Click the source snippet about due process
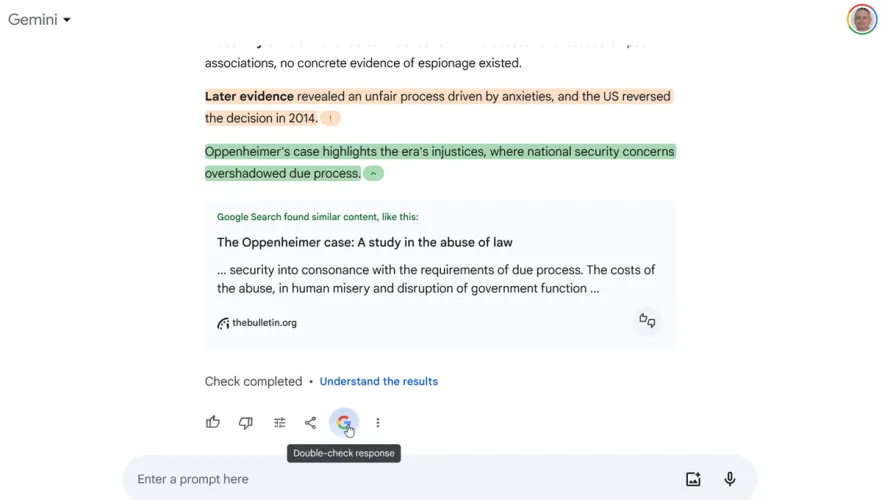This screenshot has width=882, height=500. coord(436,279)
